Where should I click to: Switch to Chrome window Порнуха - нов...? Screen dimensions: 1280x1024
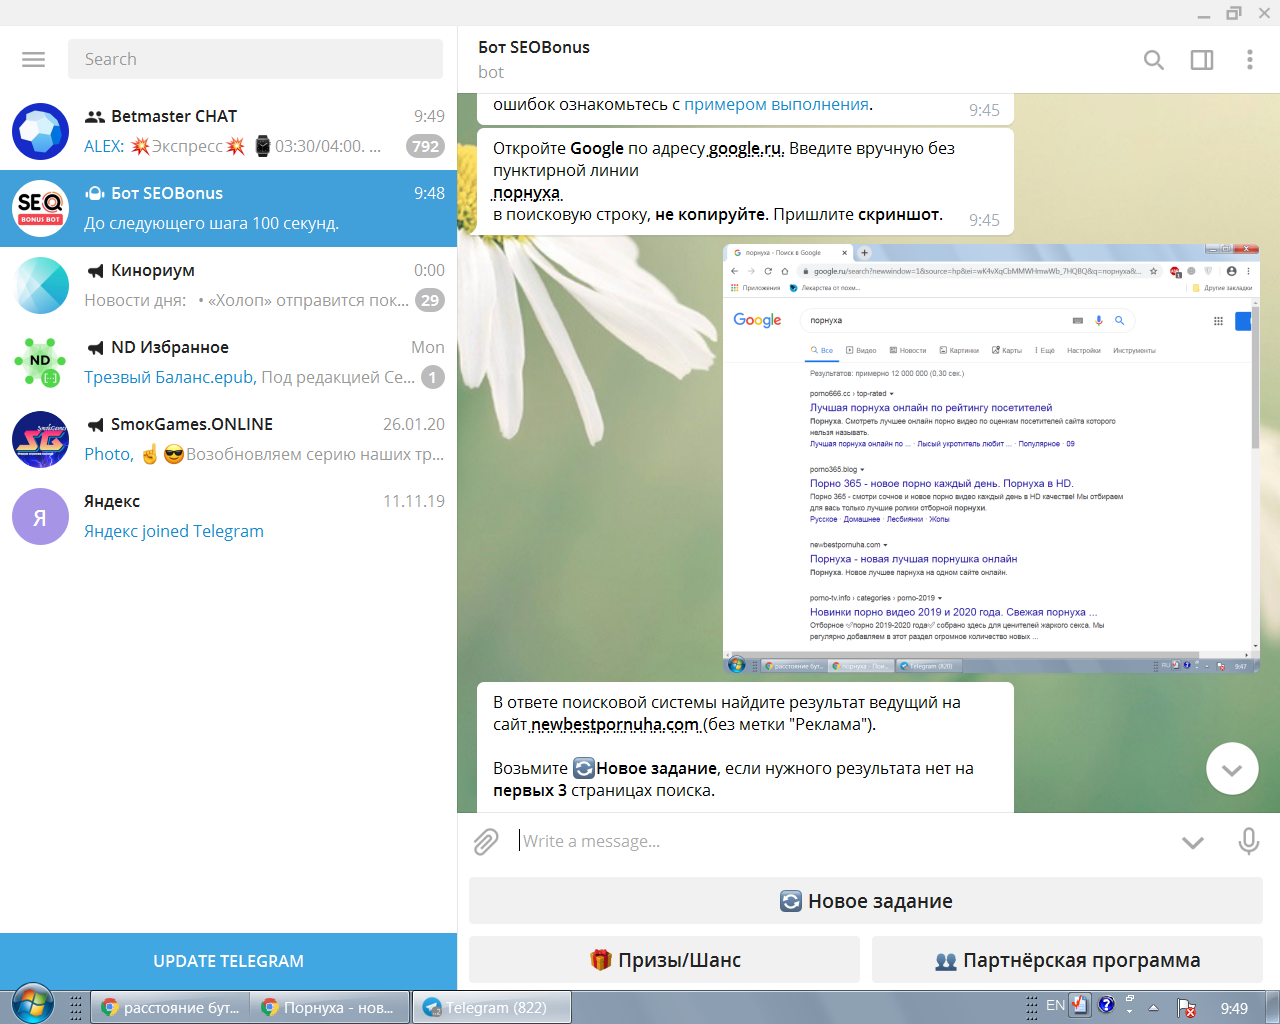(330, 1007)
